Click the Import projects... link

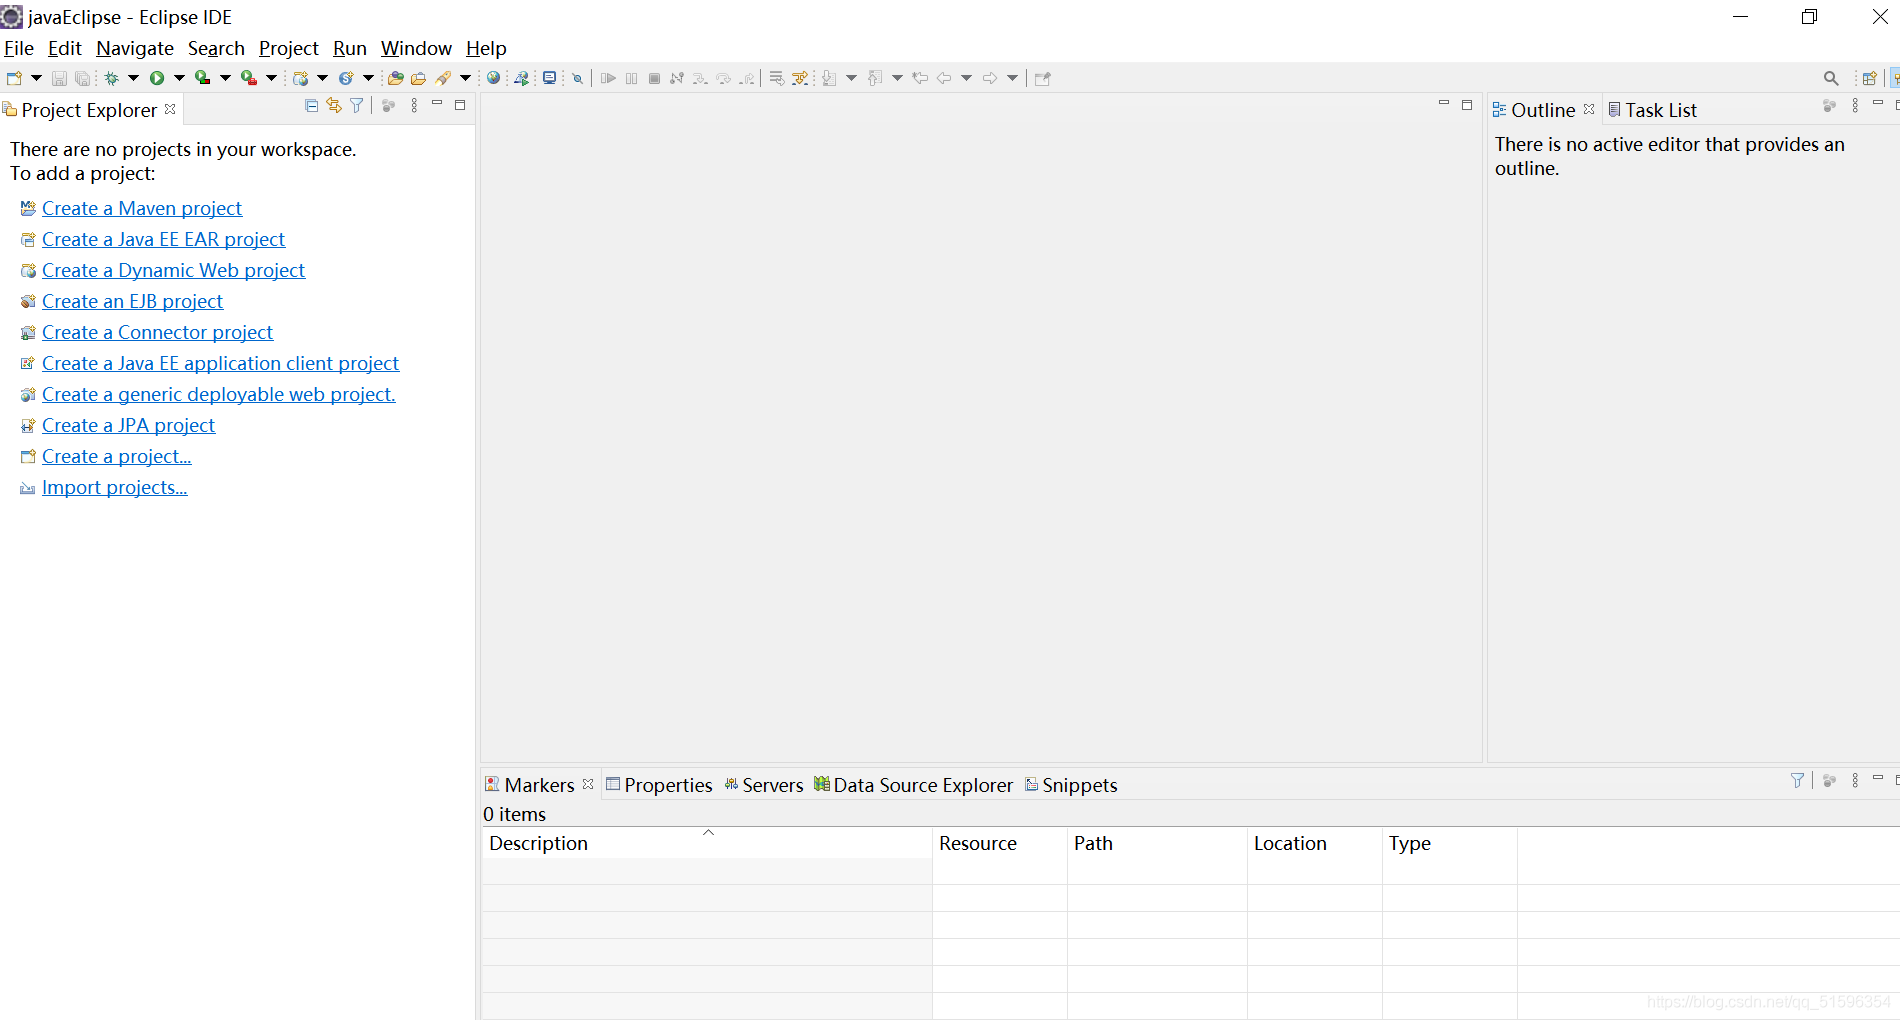[x=115, y=487]
